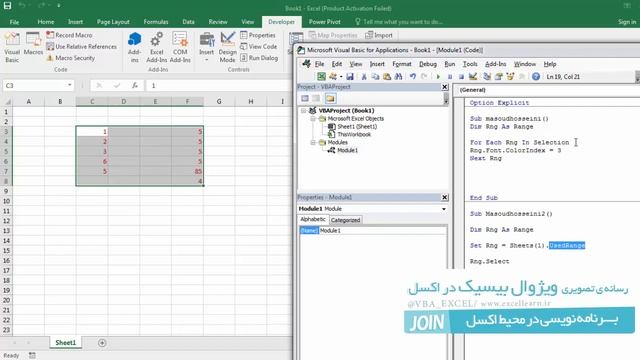This screenshot has height=360, width=640.
Task: Click the formula bar cancel X
Action: (99, 85)
